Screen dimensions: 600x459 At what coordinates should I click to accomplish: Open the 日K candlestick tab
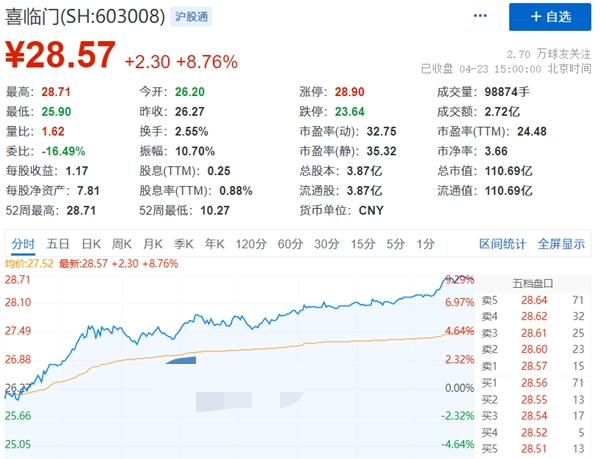coord(91,243)
